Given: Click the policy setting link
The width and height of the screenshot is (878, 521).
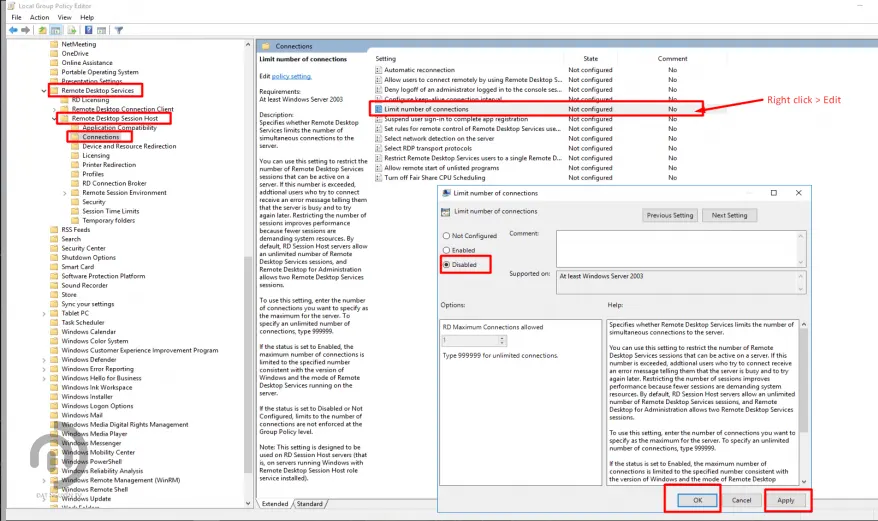Looking at the screenshot, I should pos(292,76).
